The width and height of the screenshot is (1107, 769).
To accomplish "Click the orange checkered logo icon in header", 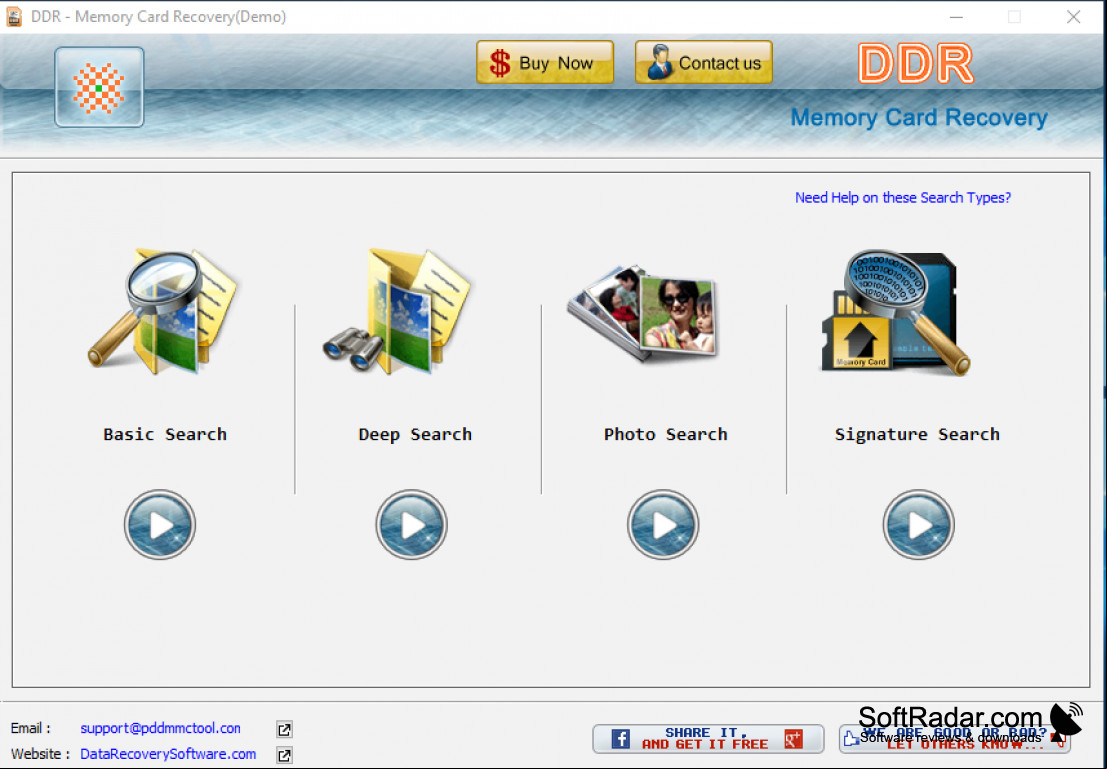I will pyautogui.click(x=100, y=88).
